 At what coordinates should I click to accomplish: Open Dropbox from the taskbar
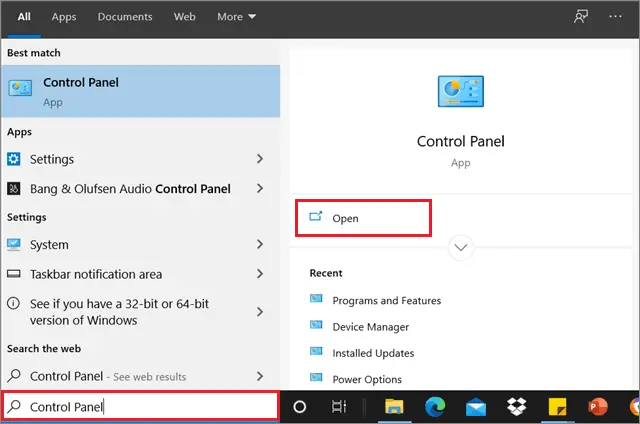point(517,407)
